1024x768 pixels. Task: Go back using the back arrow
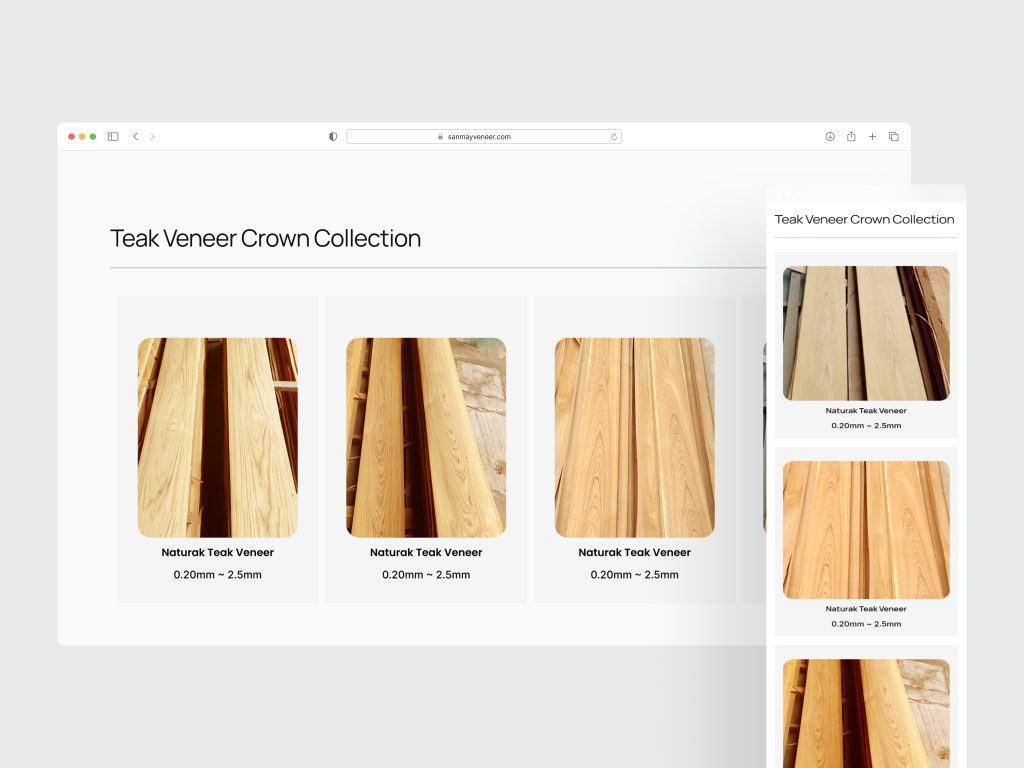click(135, 137)
